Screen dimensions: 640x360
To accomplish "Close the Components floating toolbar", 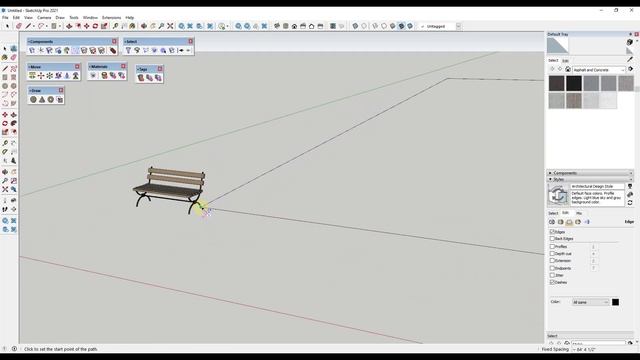I will [114, 41].
